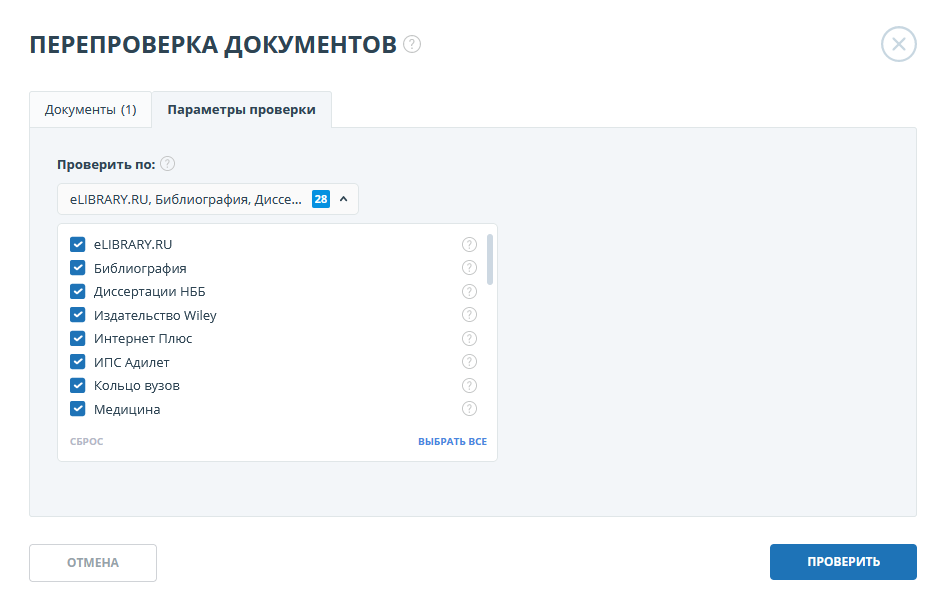Click help icon beside Библиография
The height and width of the screenshot is (611, 946).
[469, 268]
